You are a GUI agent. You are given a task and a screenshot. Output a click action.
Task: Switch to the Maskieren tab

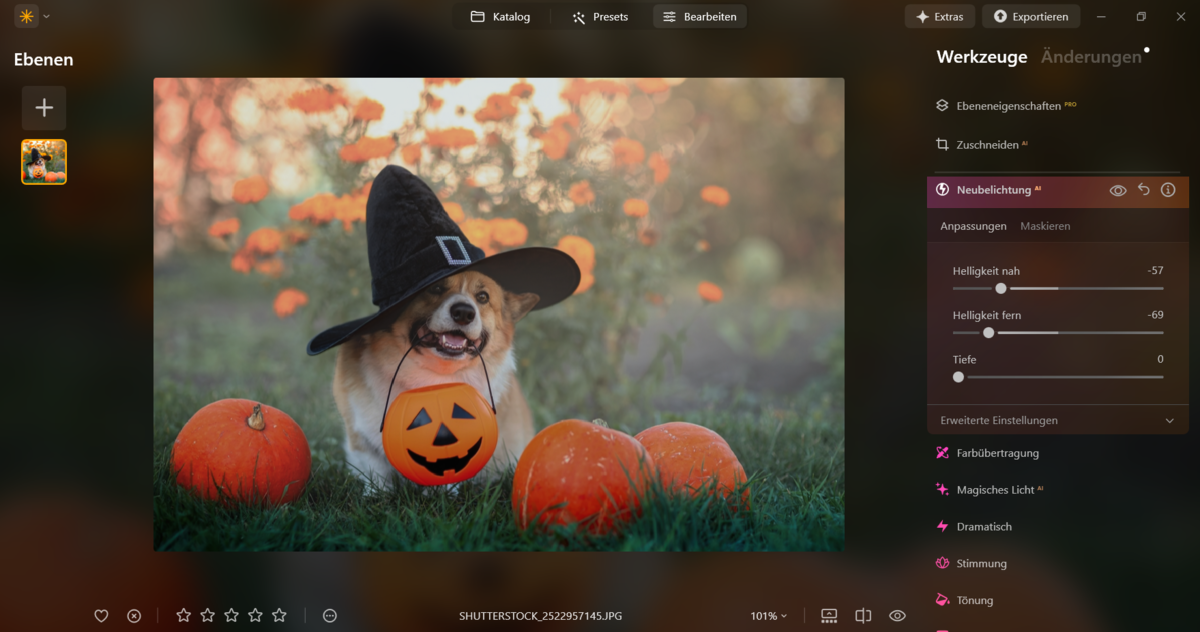click(x=1045, y=226)
